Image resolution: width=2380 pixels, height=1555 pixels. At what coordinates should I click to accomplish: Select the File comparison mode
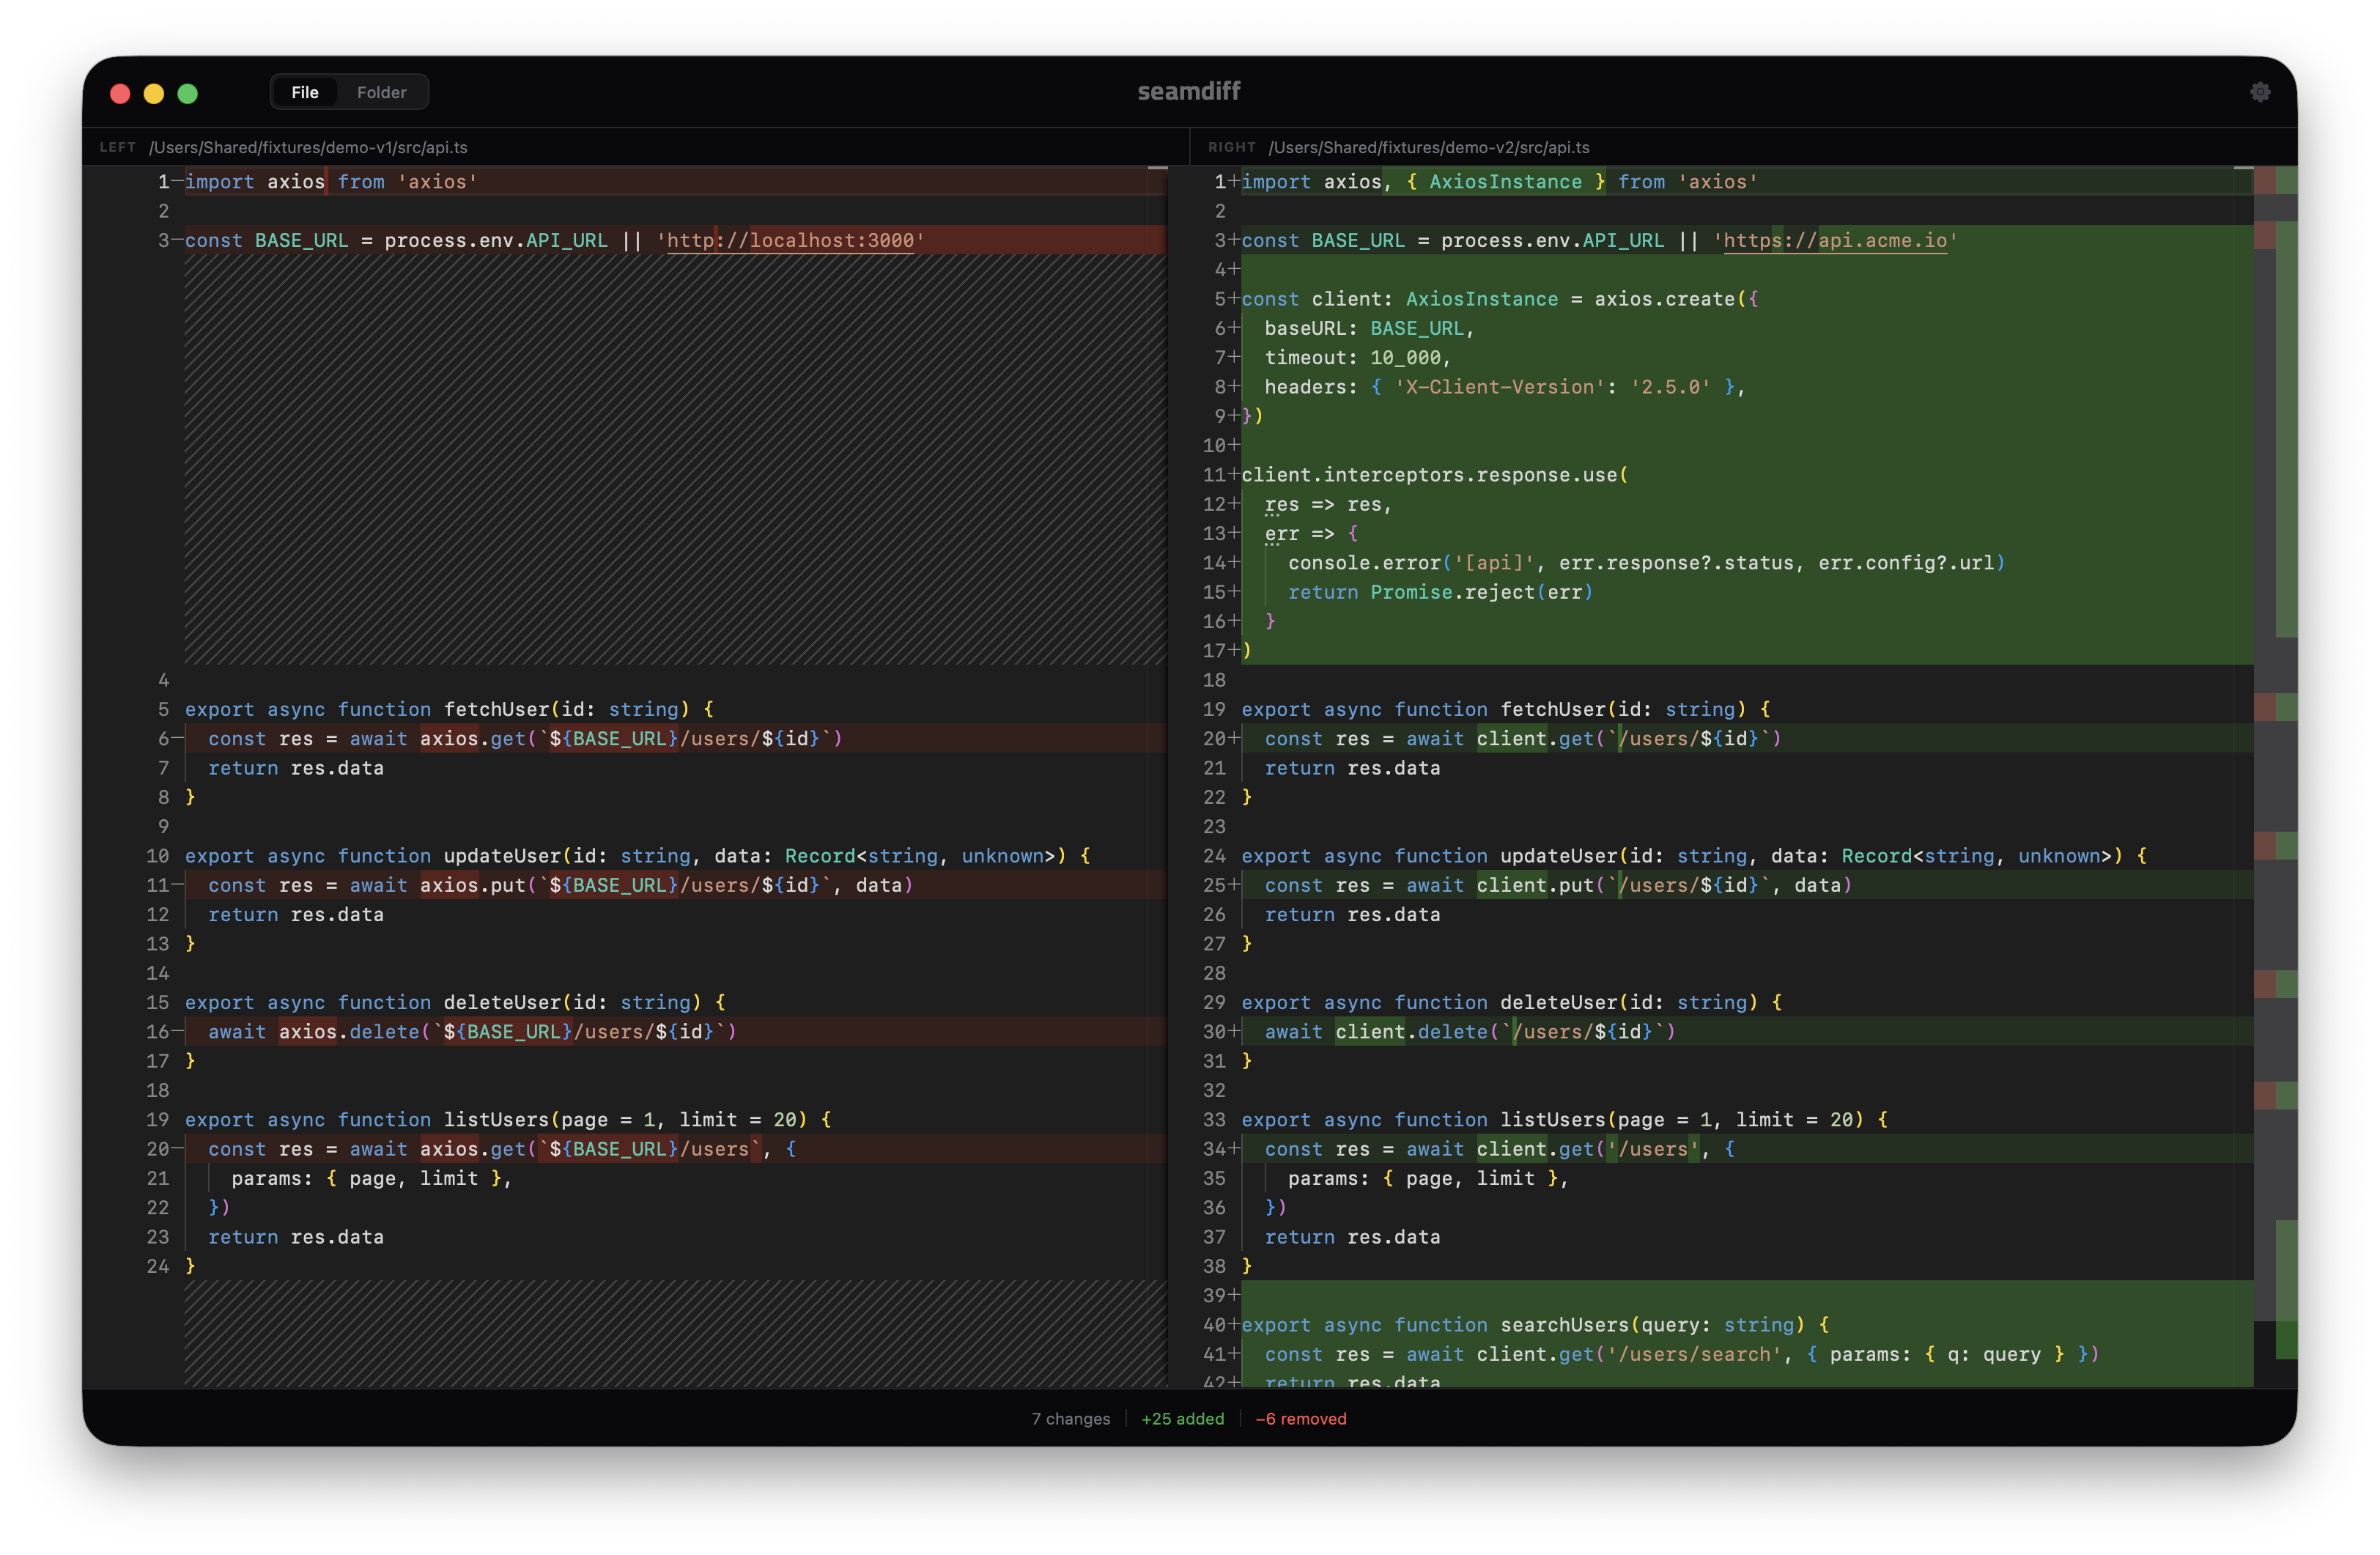pyautogui.click(x=305, y=92)
